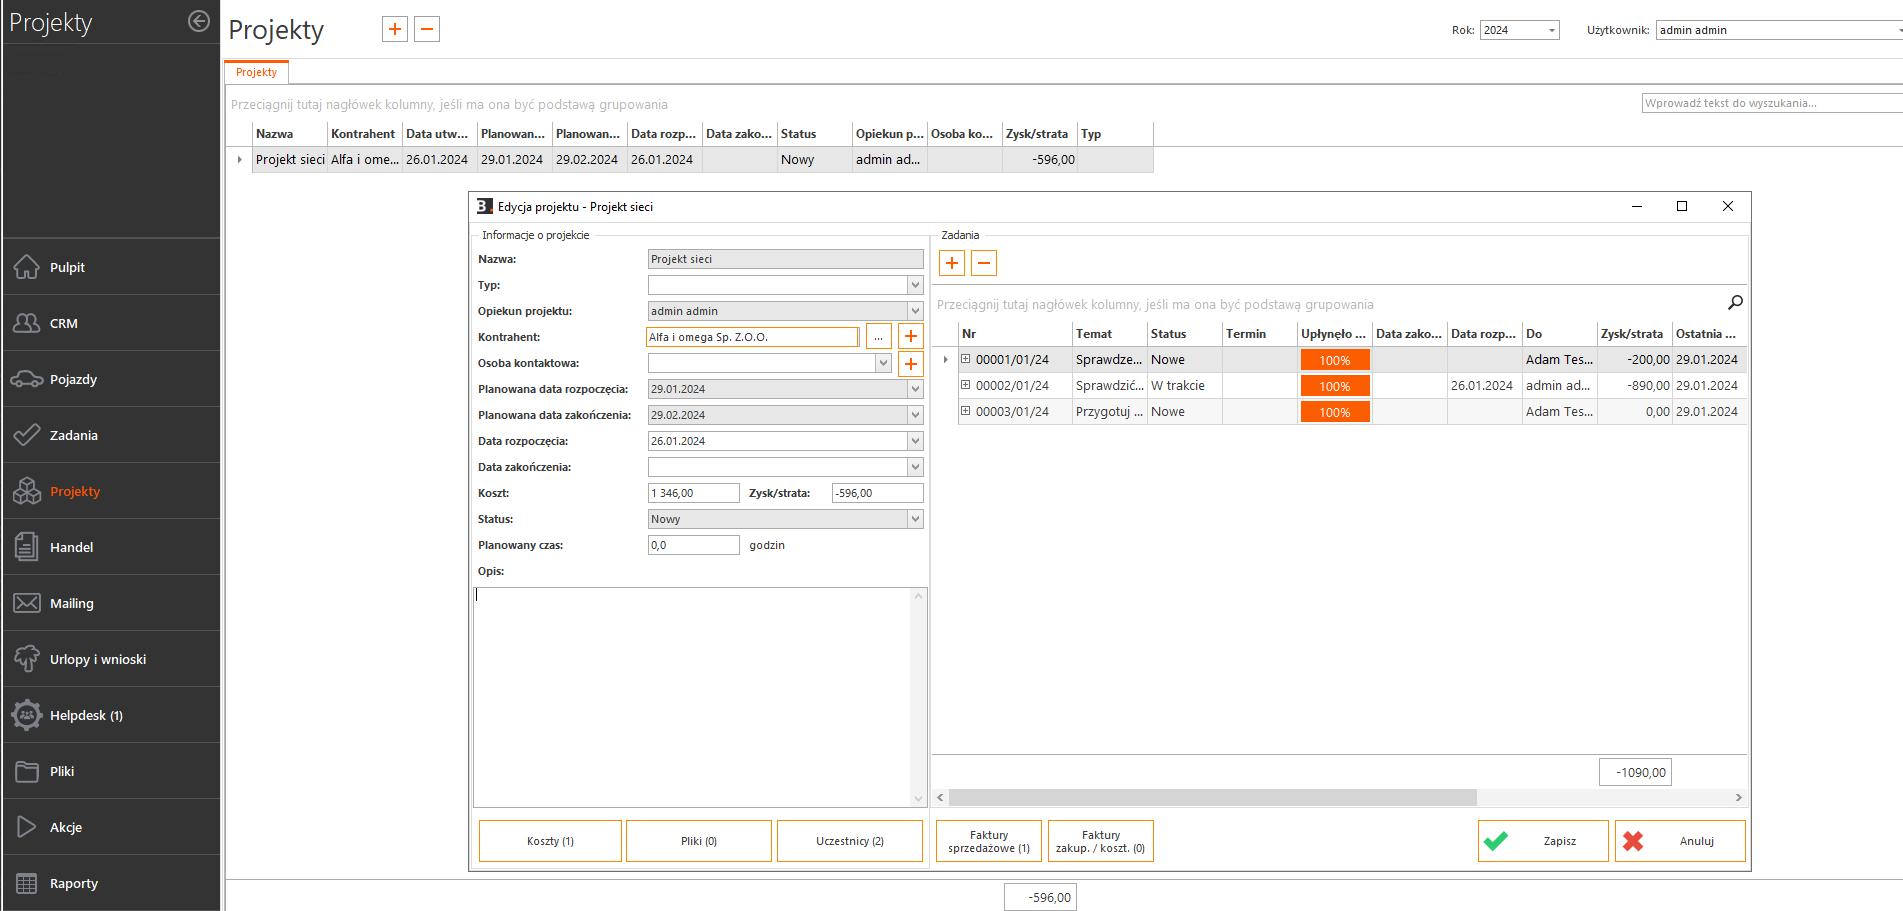Click the search magnifier icon in Zadania

pos(1735,302)
